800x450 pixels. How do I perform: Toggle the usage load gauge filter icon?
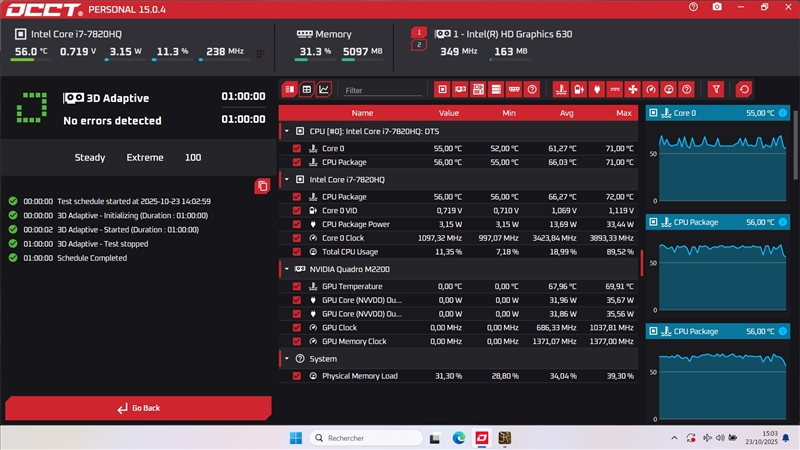click(x=668, y=90)
